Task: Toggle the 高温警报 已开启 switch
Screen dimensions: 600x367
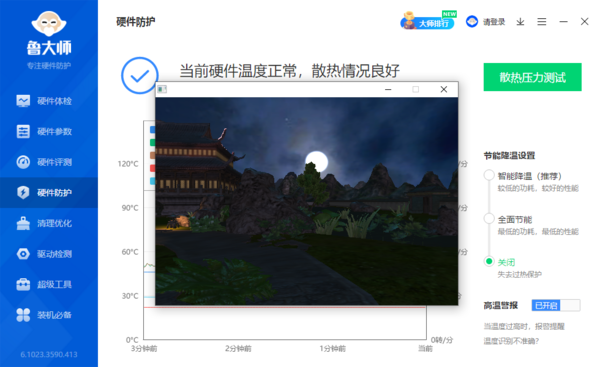Action: tap(556, 305)
